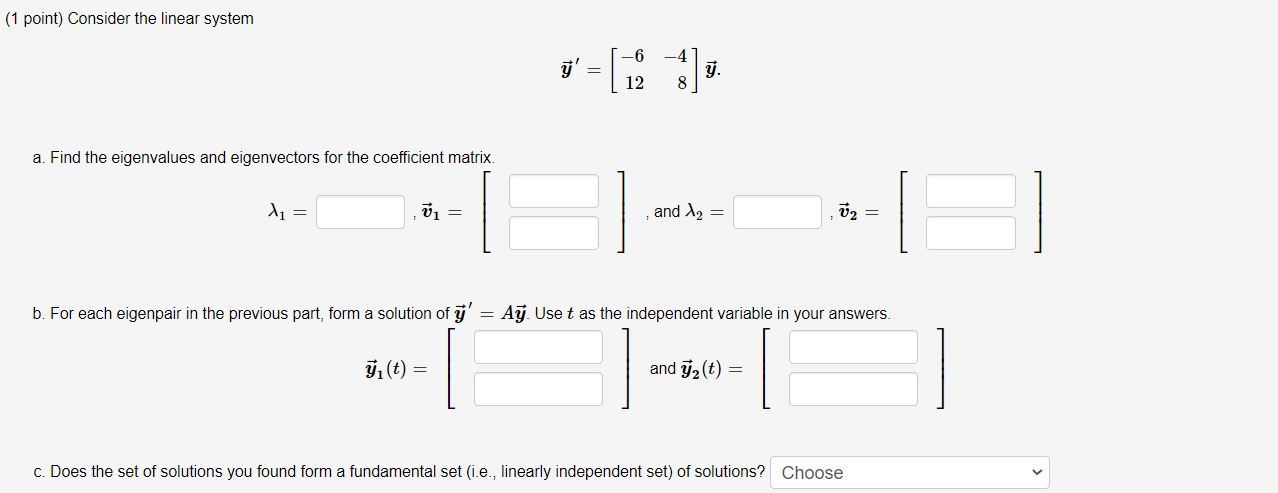Click the y1(t) label in part b
Image resolution: width=1278 pixels, height=493 pixels.
397,368
